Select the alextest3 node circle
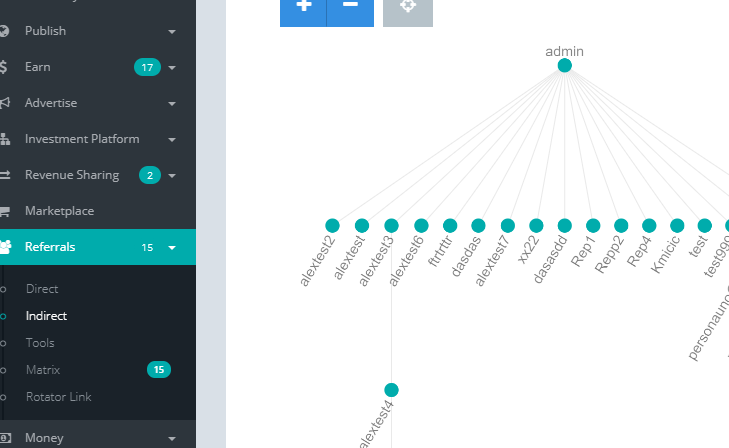729x448 pixels. point(391,226)
